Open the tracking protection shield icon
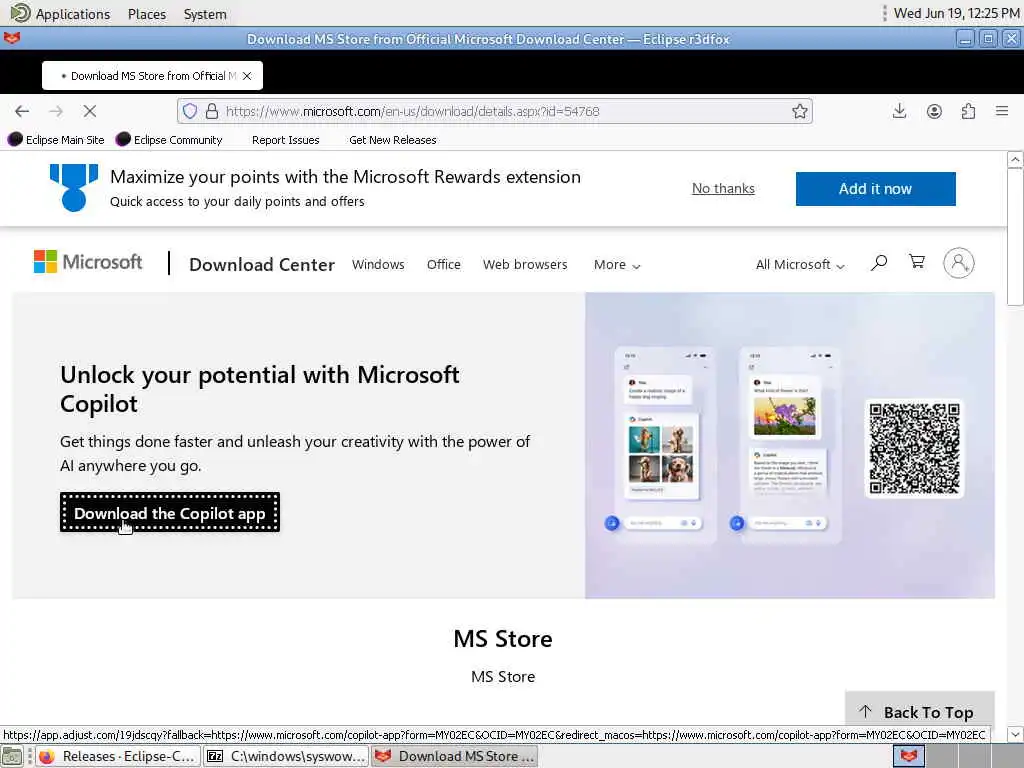Image resolution: width=1024 pixels, height=768 pixels. tap(189, 111)
